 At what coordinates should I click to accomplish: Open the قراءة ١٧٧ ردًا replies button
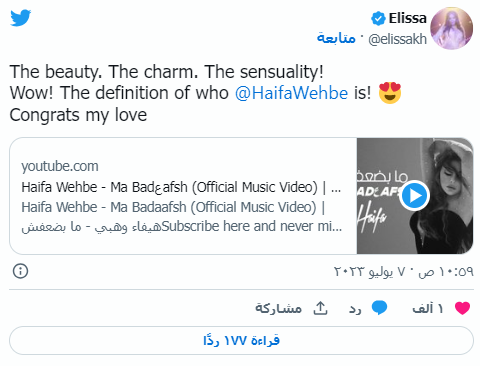pos(241,340)
